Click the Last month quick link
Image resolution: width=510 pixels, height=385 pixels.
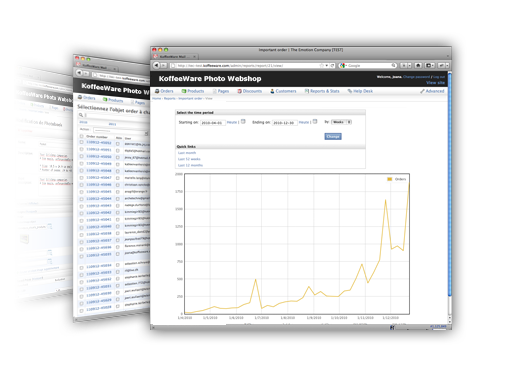(x=187, y=153)
